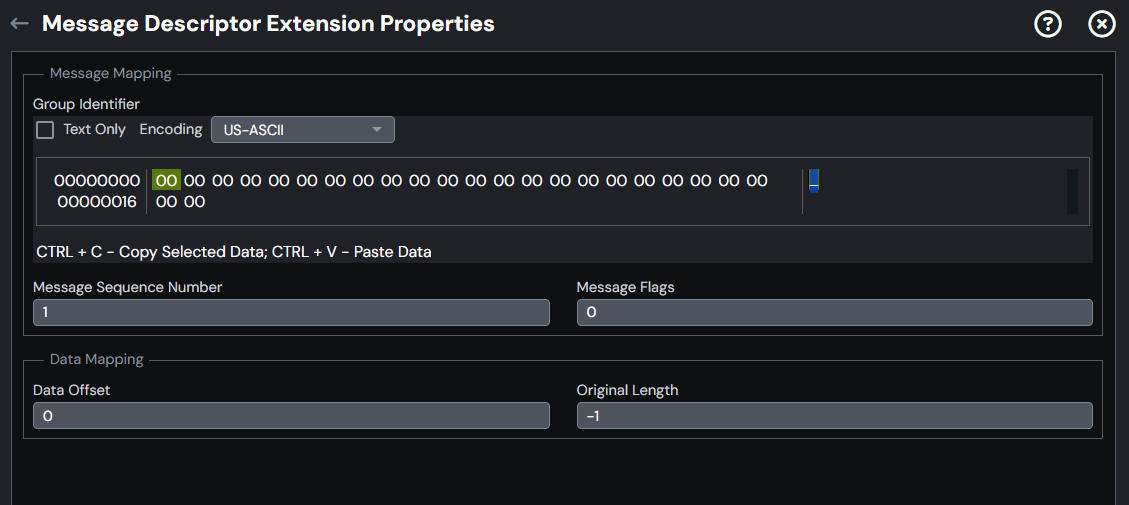Select the last byte on the second hex row
The height and width of the screenshot is (505, 1129).
[x=194, y=202]
